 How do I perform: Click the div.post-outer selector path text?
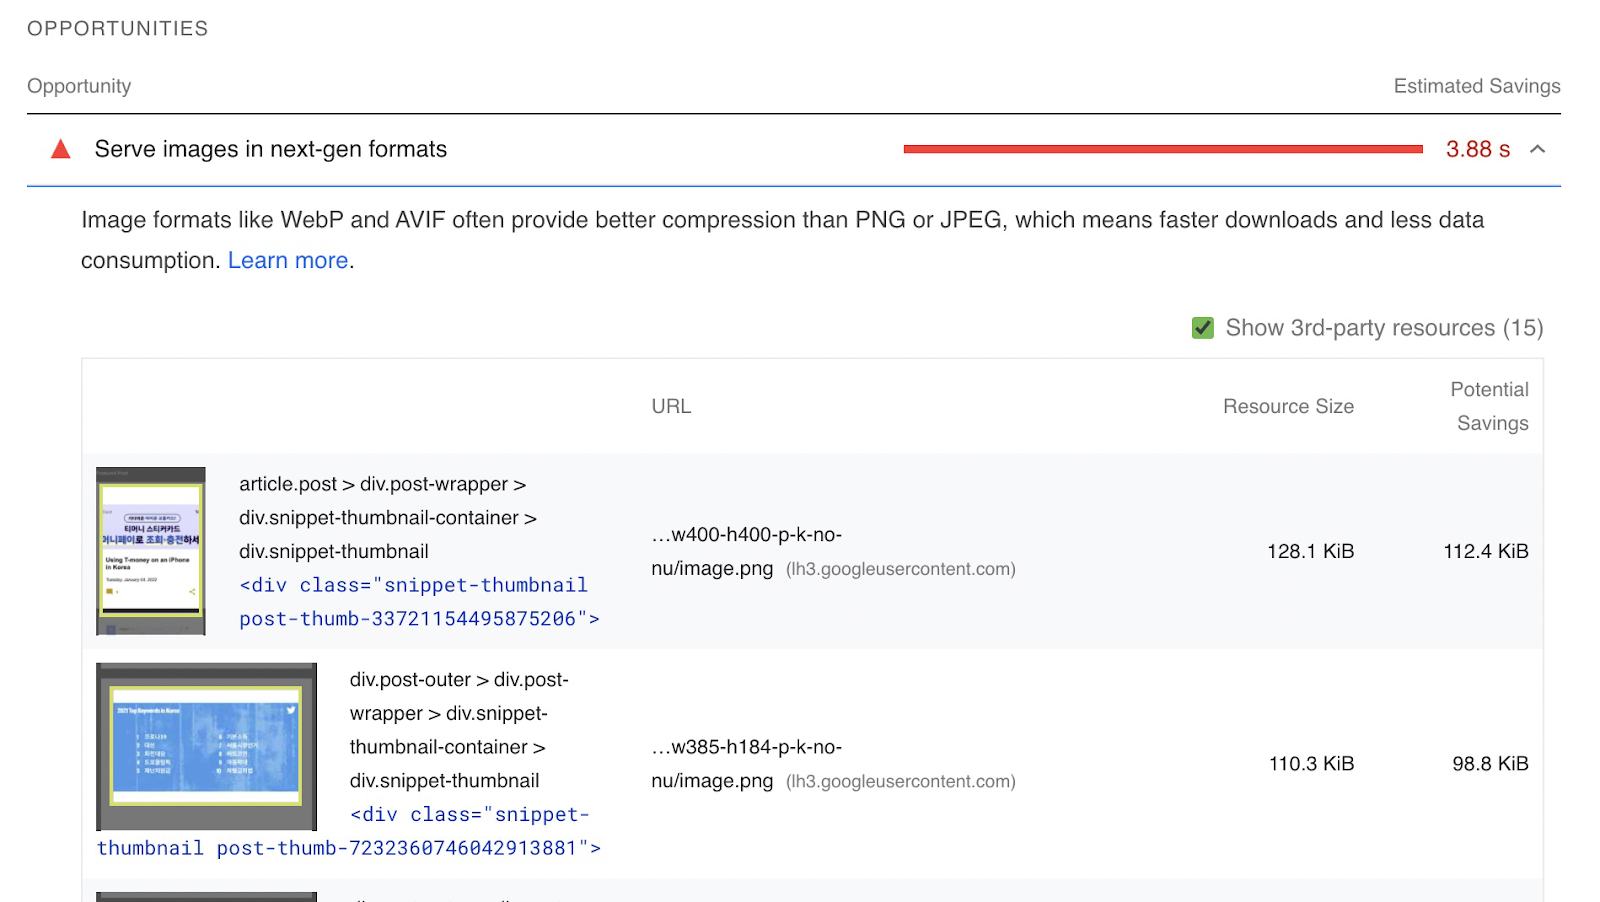point(459,730)
